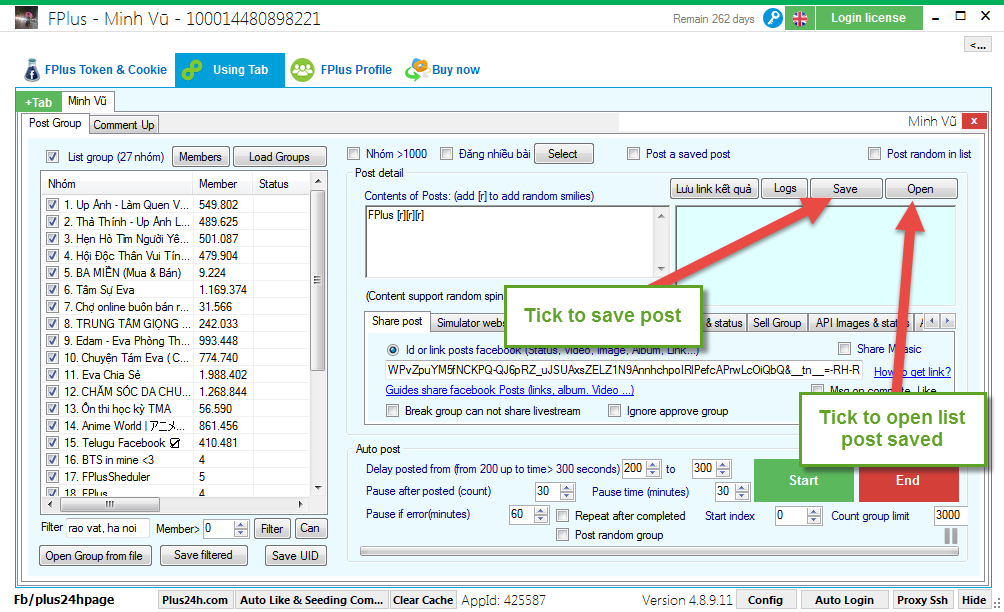Click the blue key icon near Remain days
This screenshot has height=612, width=1004.
click(x=773, y=18)
